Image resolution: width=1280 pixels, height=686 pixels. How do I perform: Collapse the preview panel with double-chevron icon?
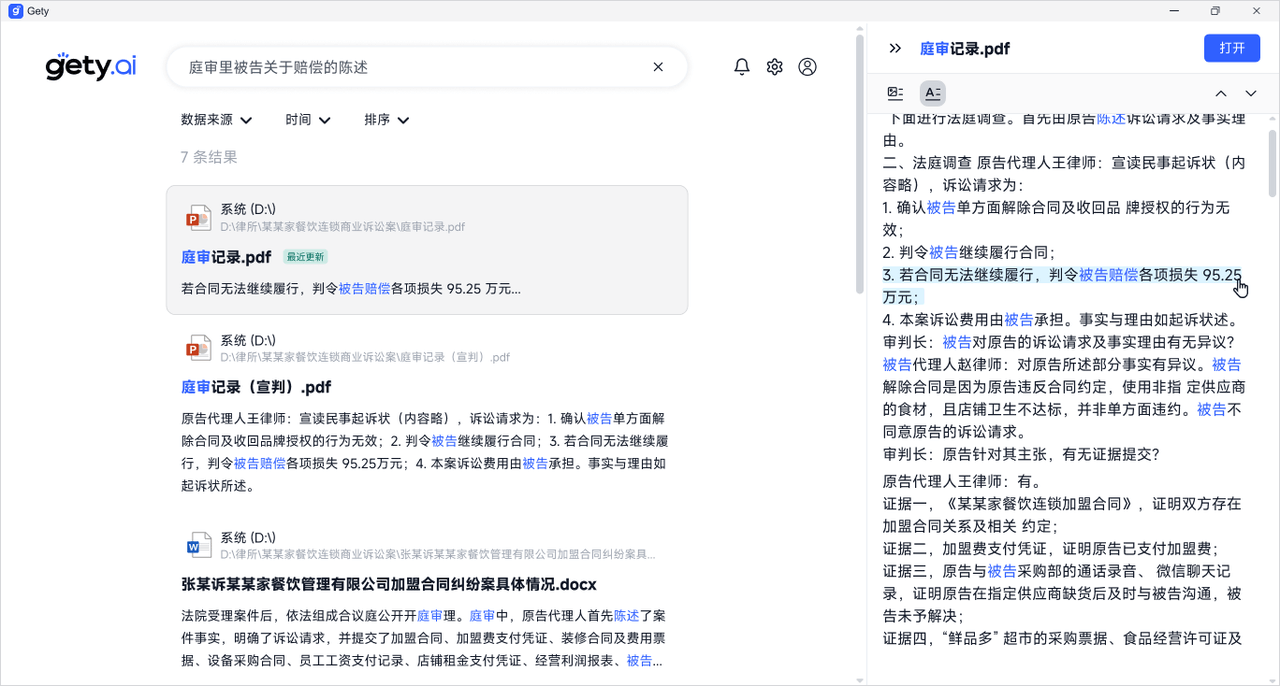895,49
